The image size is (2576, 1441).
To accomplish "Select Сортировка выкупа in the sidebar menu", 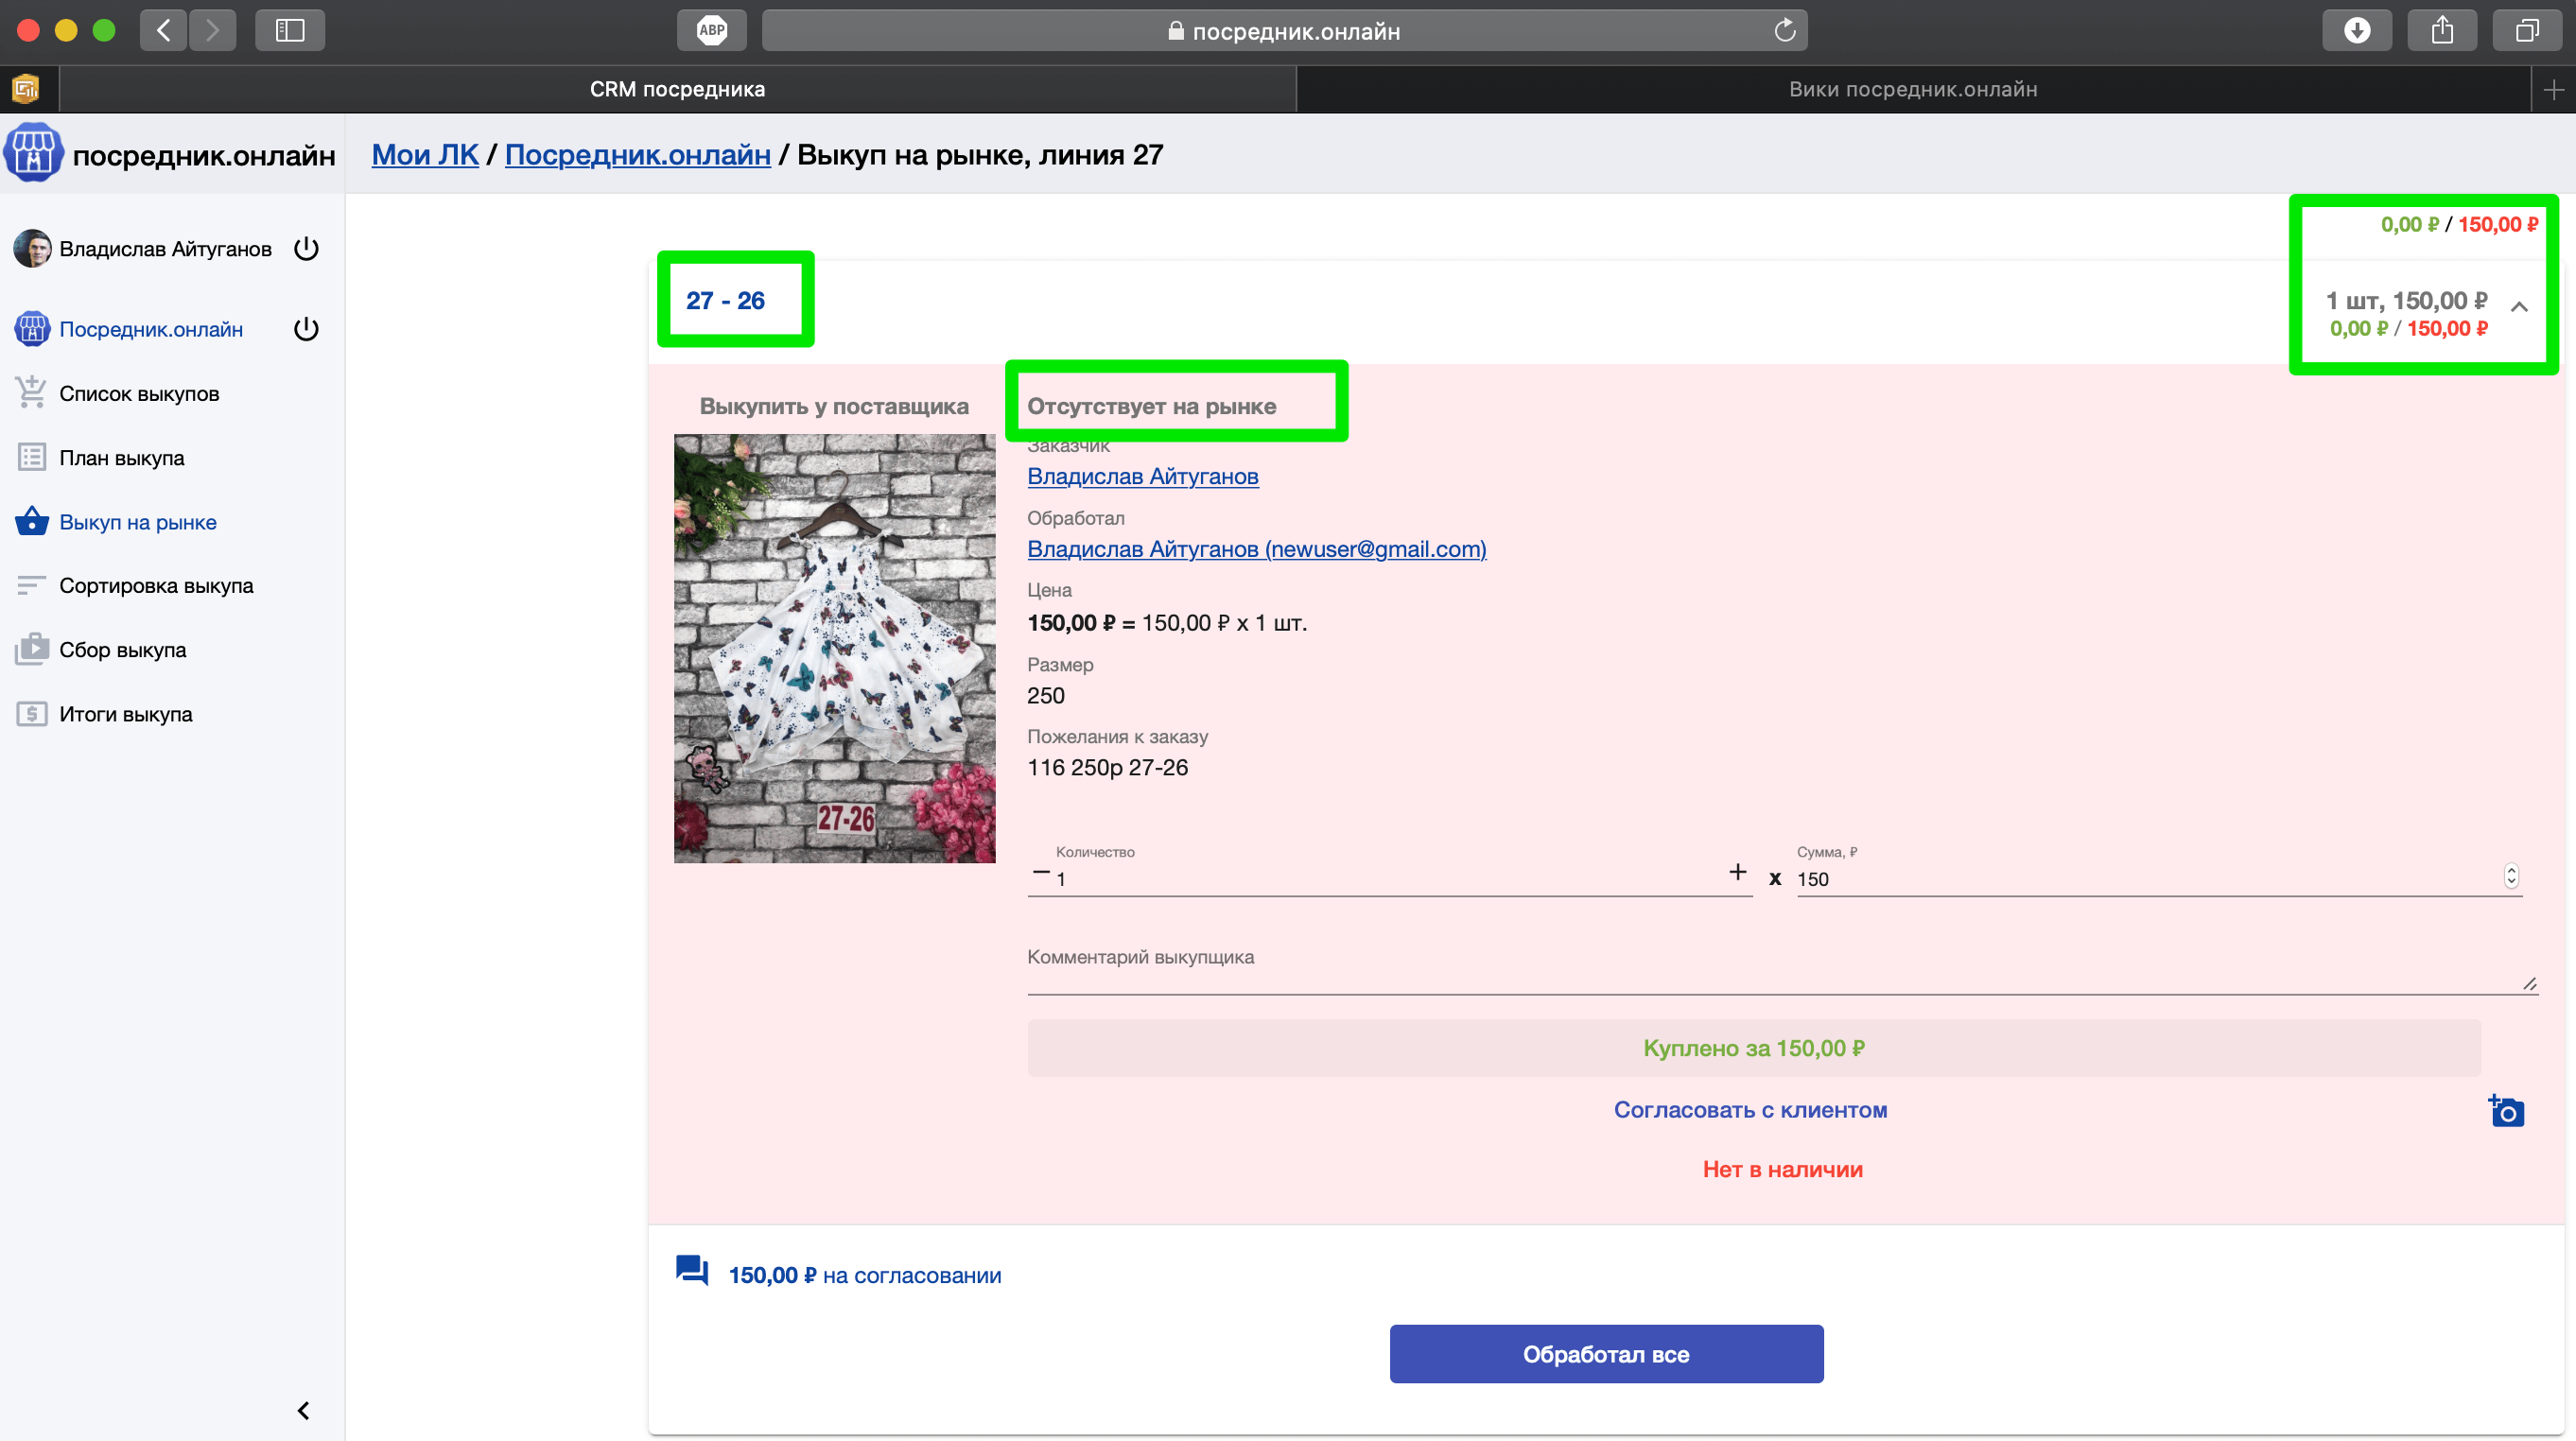I will pyautogui.click(x=156, y=585).
